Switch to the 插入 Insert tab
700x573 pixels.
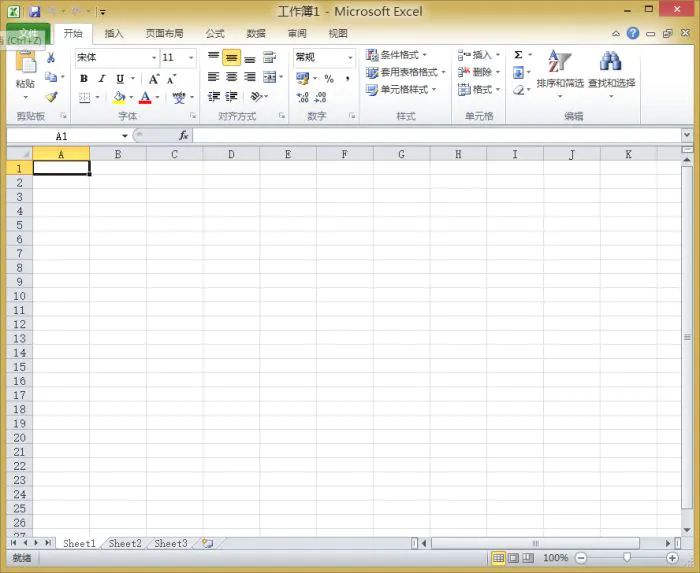(x=114, y=33)
